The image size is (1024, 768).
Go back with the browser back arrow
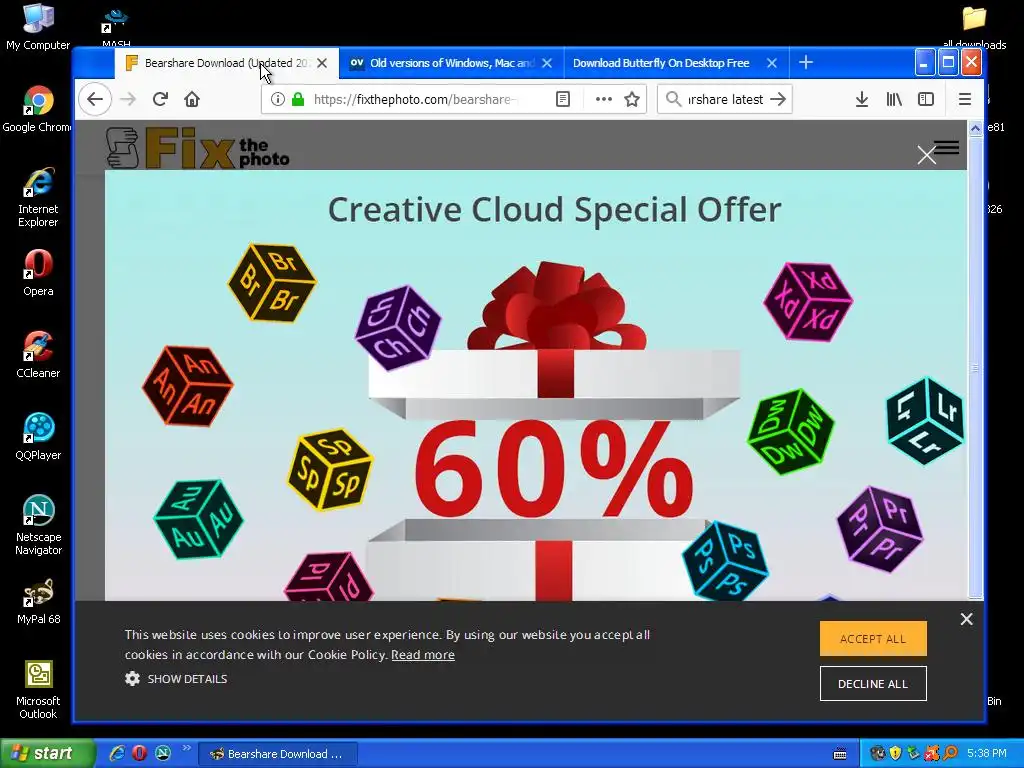click(95, 99)
